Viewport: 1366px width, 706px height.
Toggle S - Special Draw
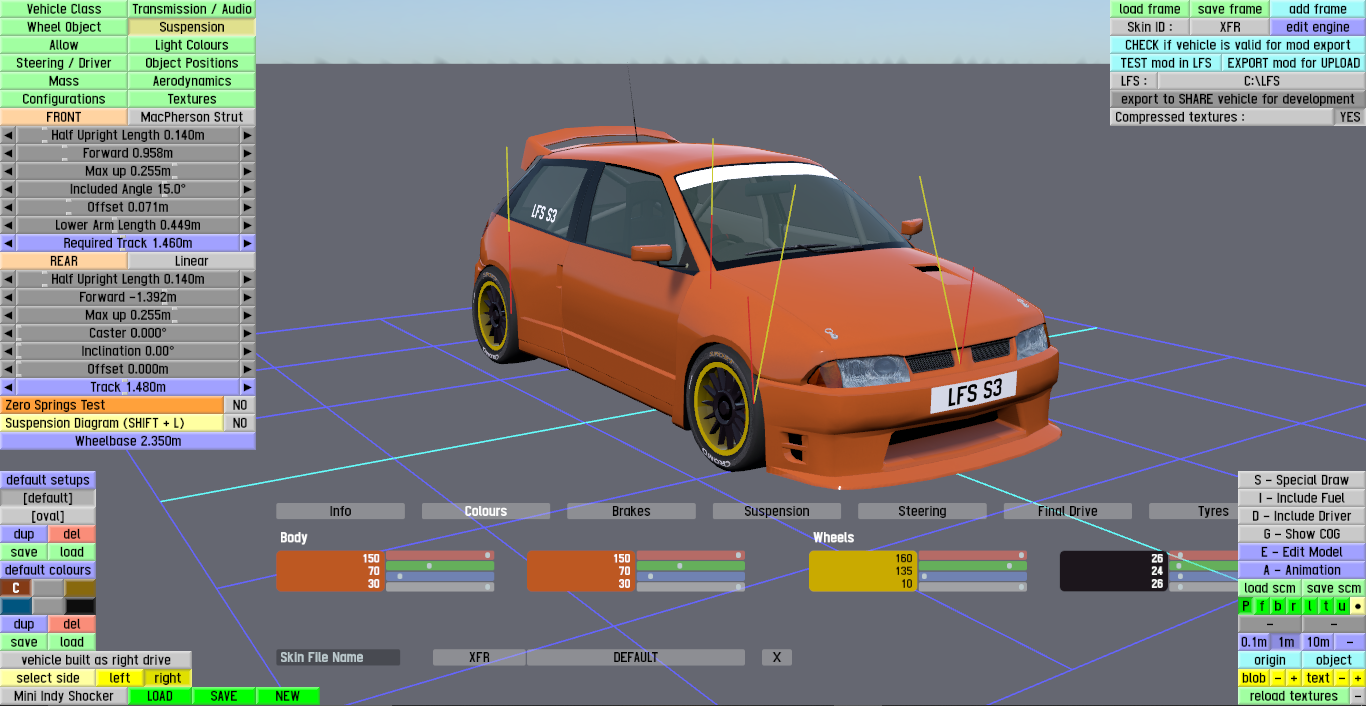(1301, 480)
